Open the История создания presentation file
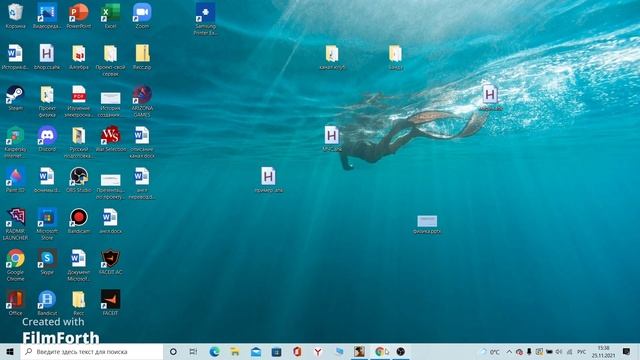The height and width of the screenshot is (360, 640). (x=110, y=104)
